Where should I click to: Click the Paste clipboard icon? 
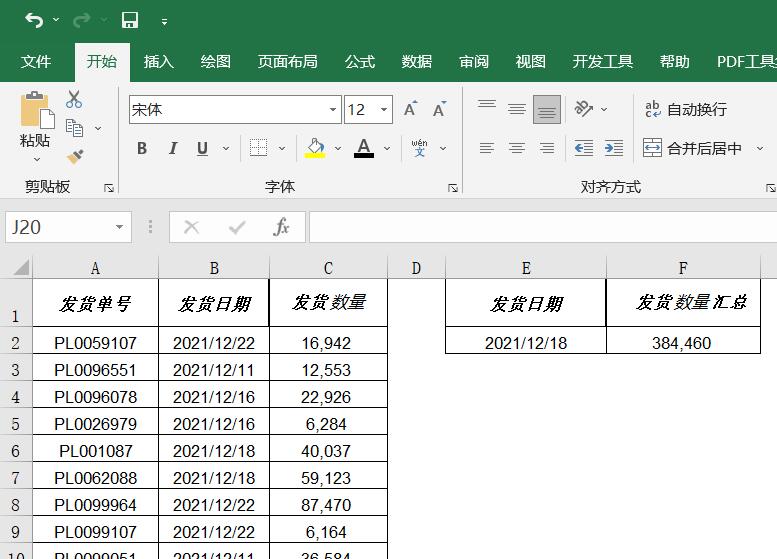[36, 110]
